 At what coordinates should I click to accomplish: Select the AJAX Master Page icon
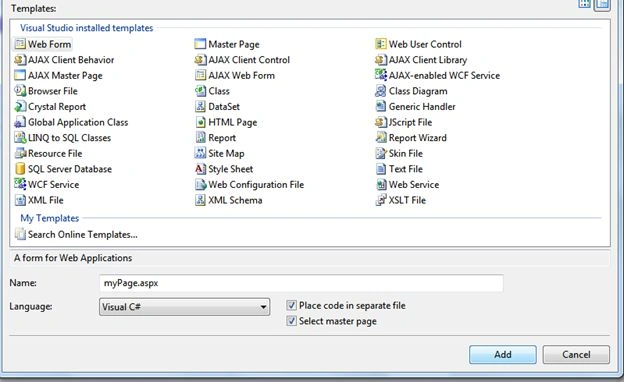pyautogui.click(x=20, y=75)
